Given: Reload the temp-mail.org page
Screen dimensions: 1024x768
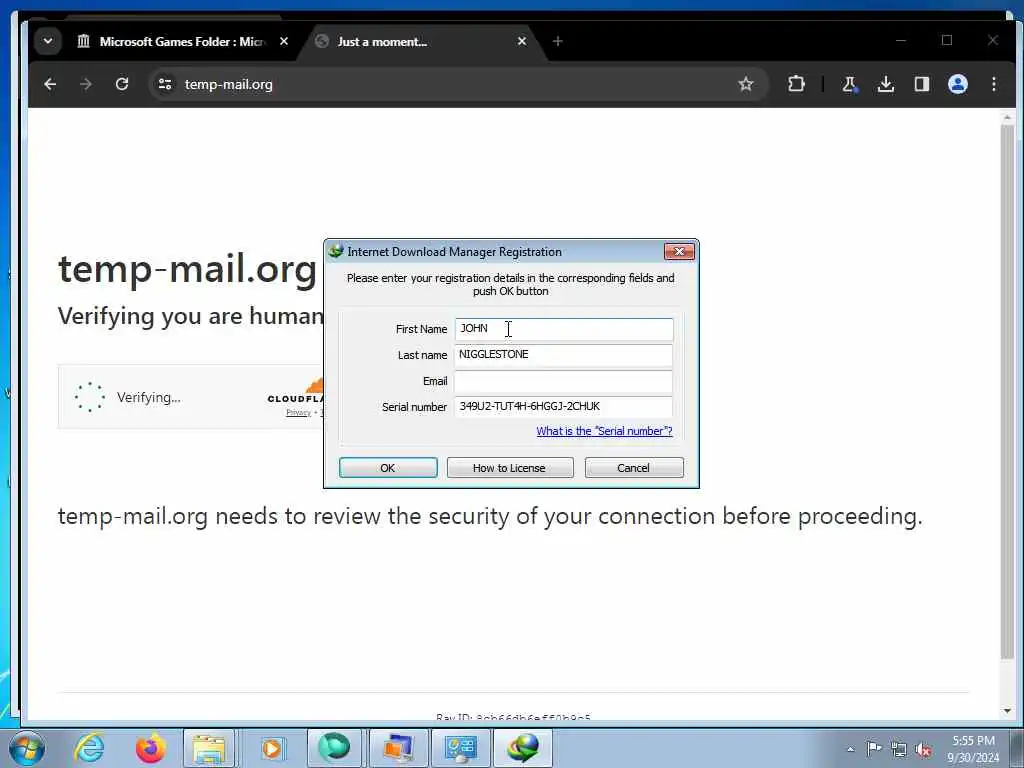Looking at the screenshot, I should (x=121, y=84).
